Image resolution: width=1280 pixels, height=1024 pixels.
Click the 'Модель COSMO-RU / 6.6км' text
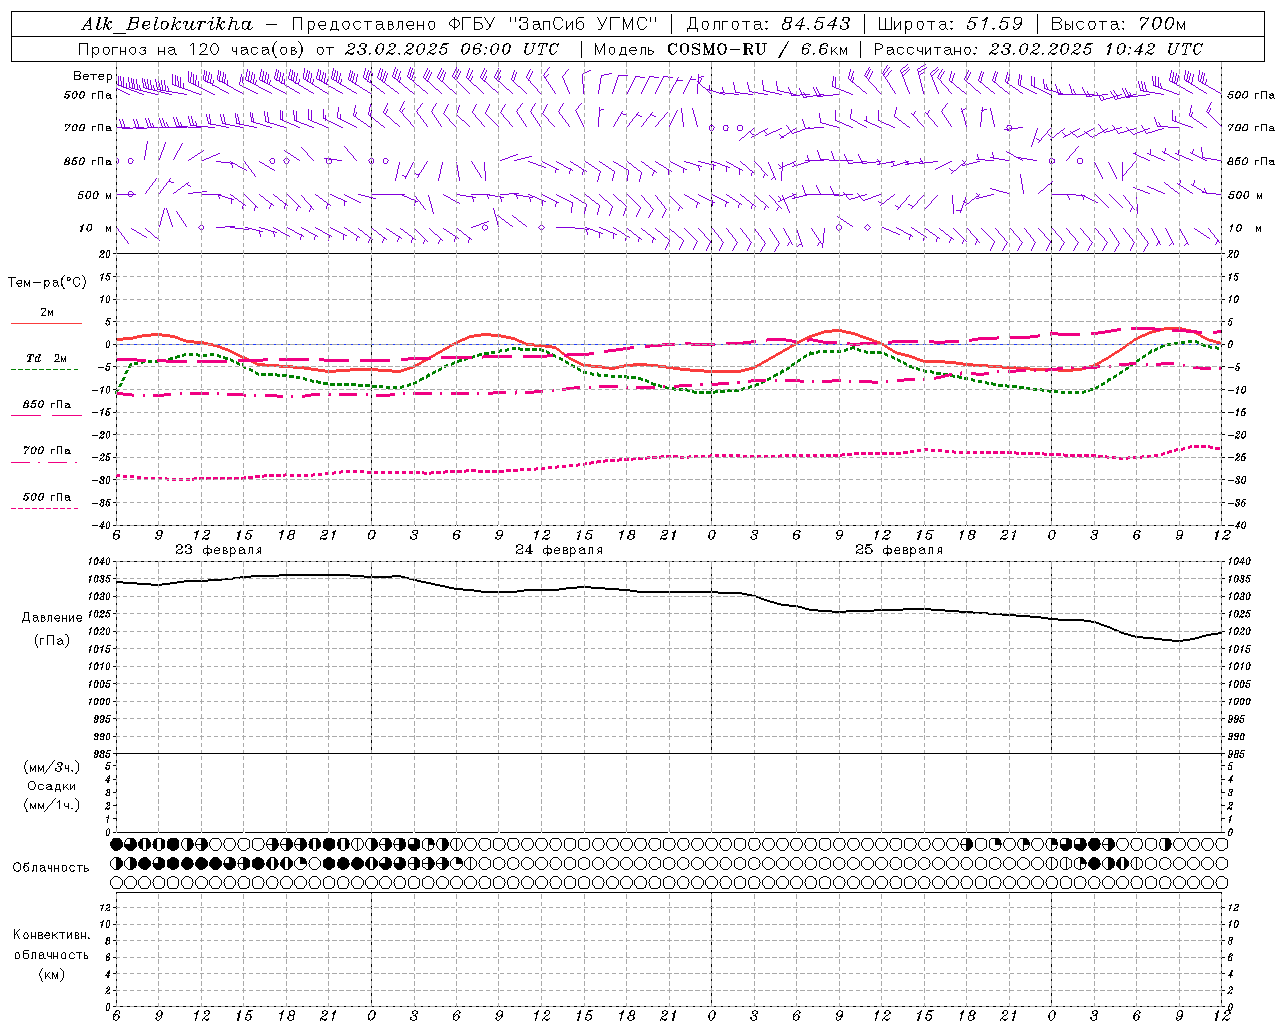[721, 49]
